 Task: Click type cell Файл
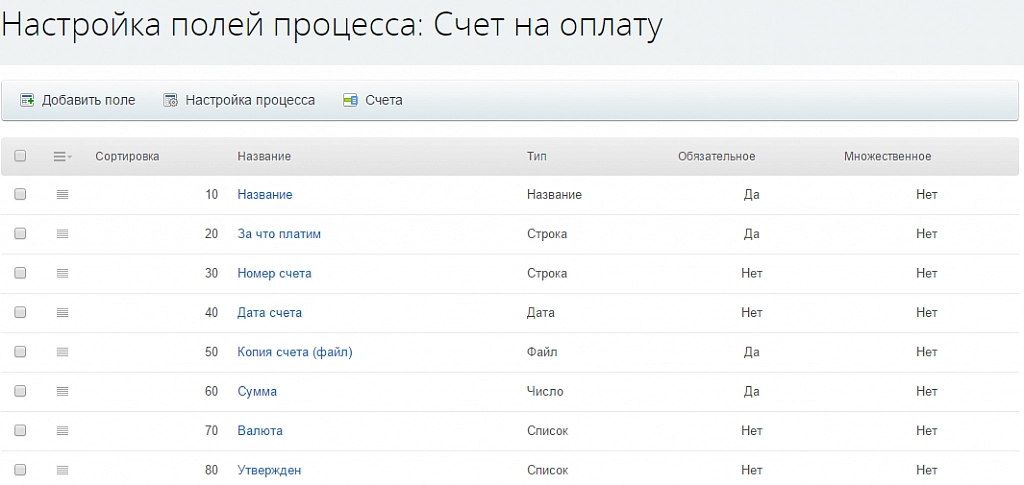(x=542, y=352)
